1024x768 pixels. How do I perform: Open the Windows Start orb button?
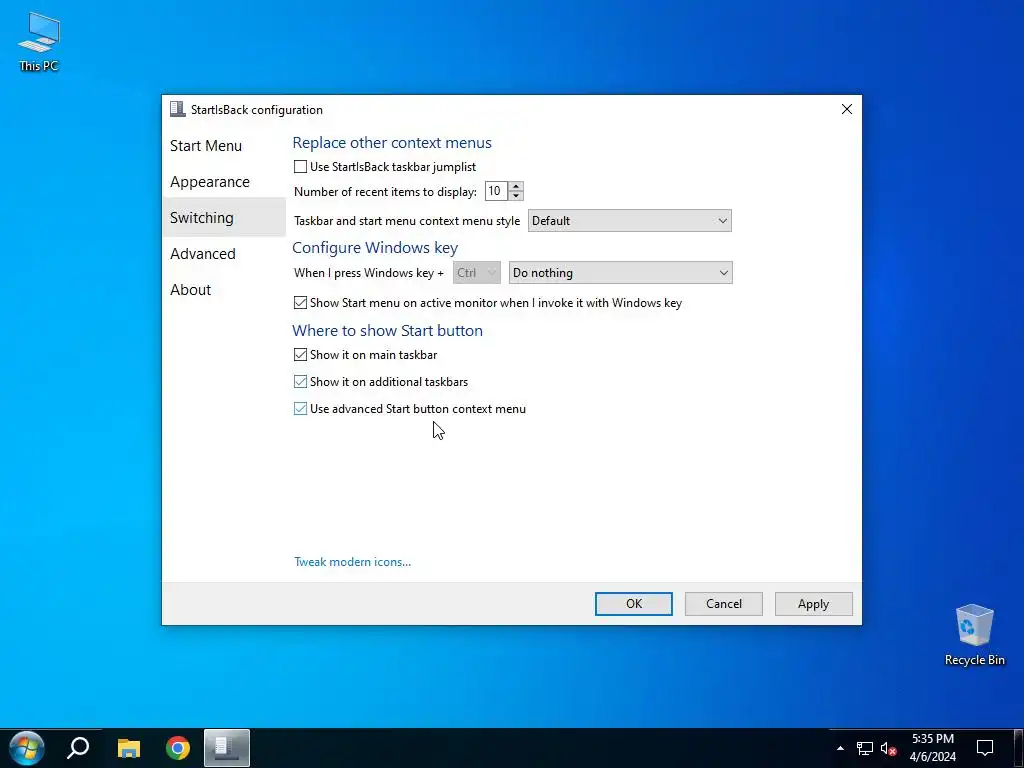point(27,748)
